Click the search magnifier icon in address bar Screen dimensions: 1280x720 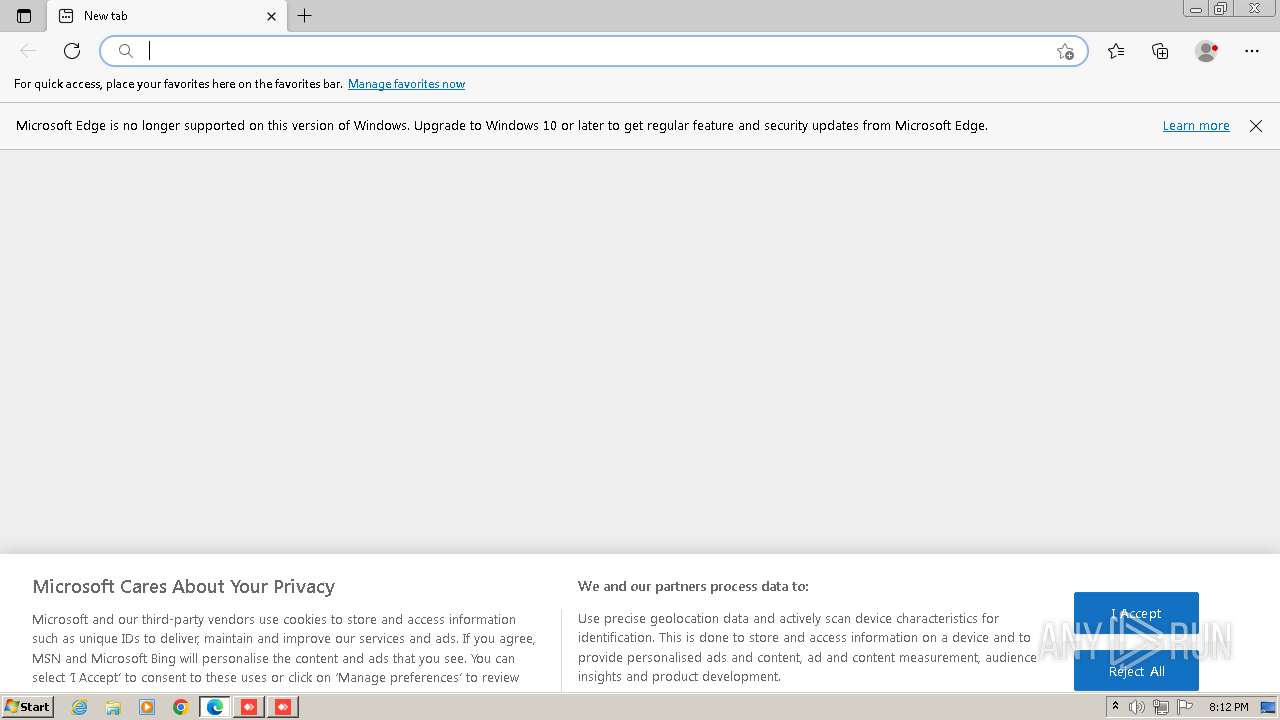tap(126, 51)
